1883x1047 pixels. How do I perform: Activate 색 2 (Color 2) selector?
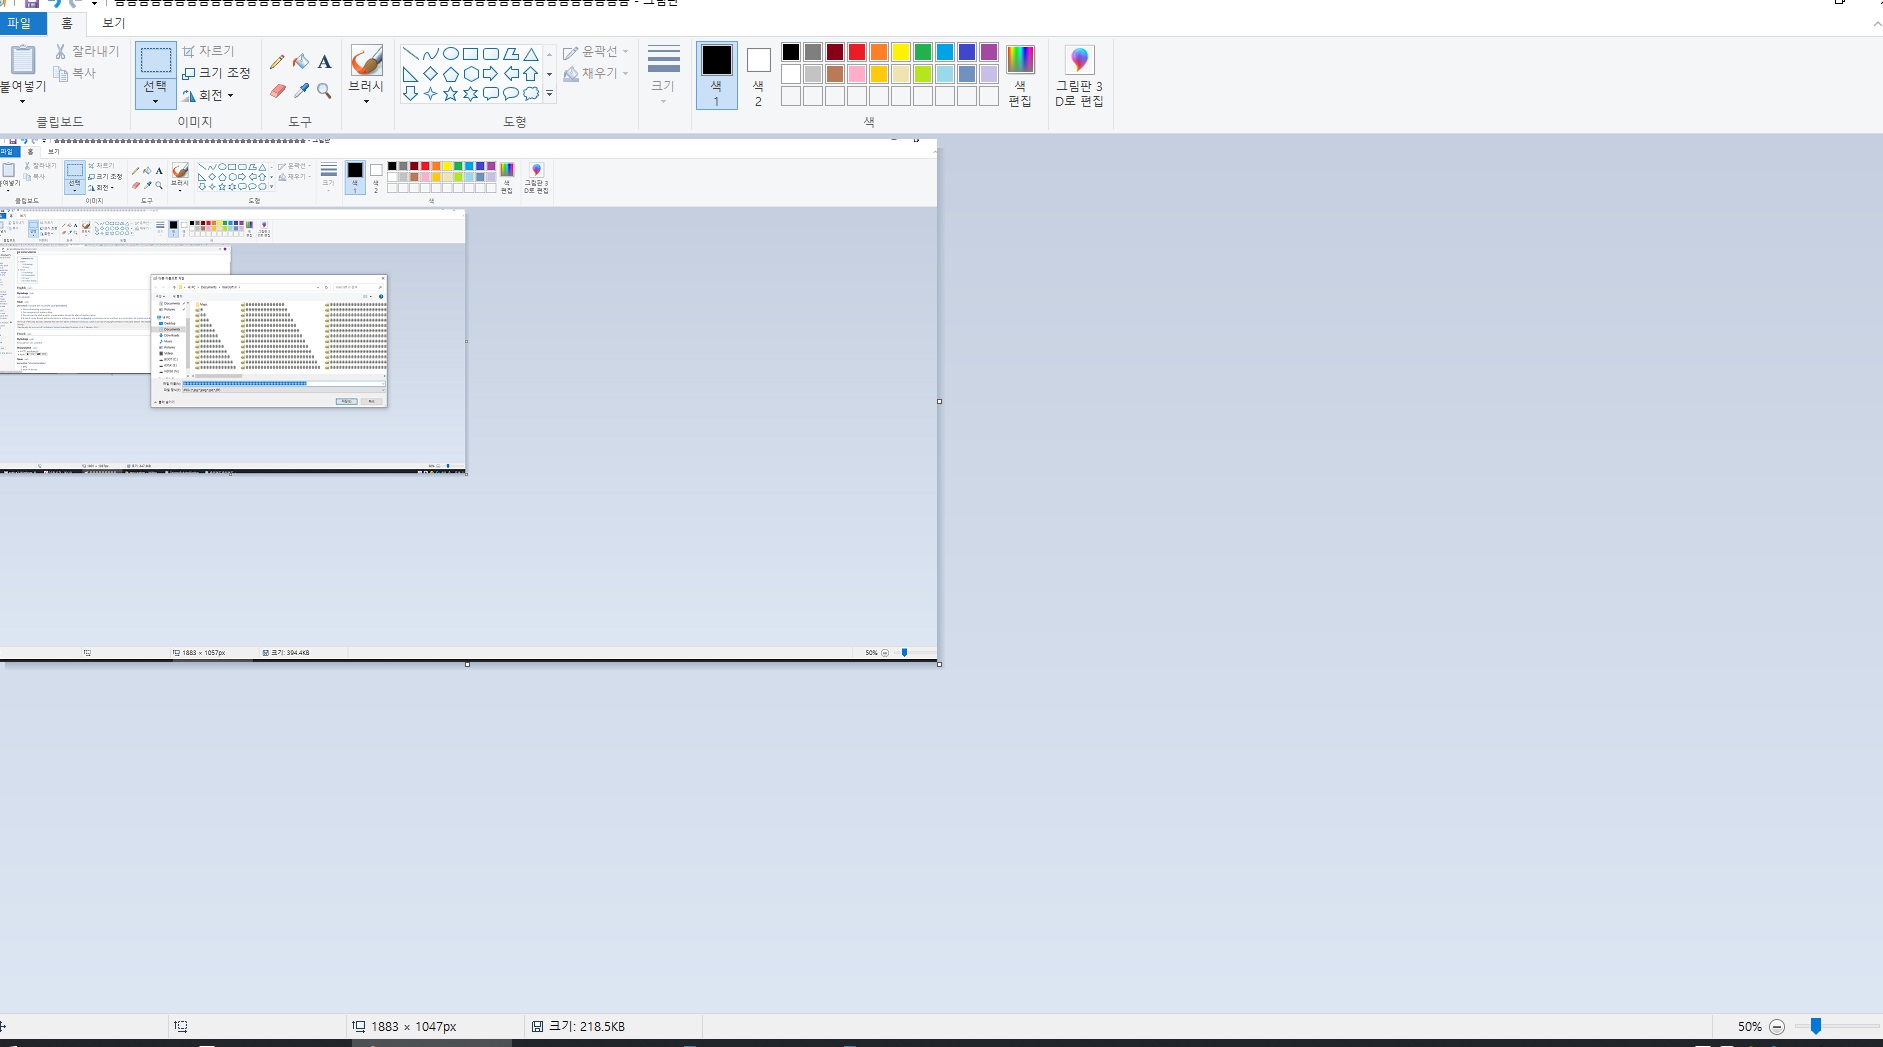click(x=758, y=75)
